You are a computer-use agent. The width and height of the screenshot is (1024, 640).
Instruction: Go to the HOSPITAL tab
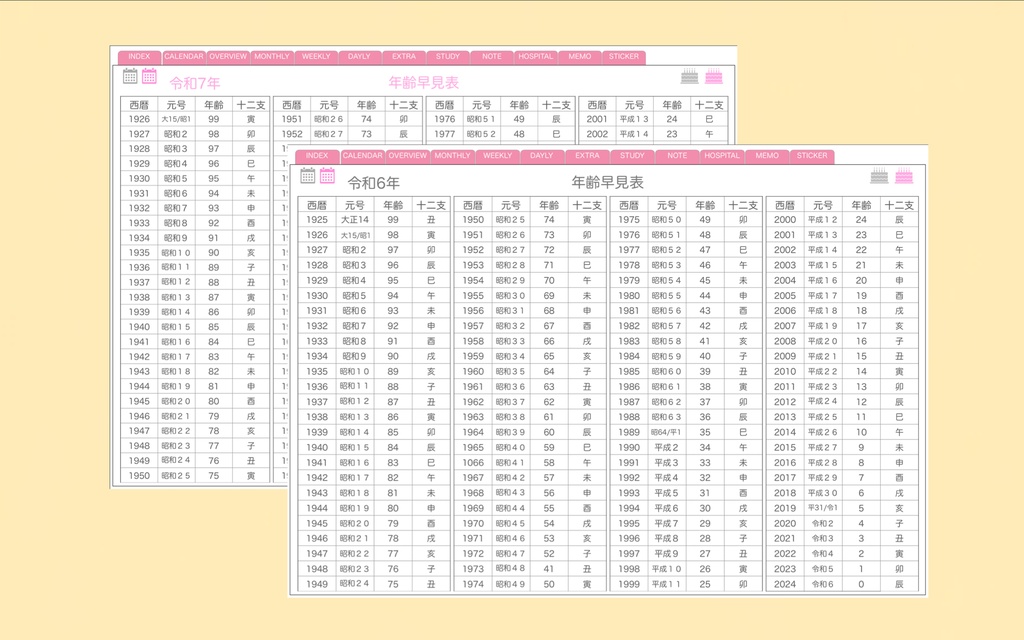pyautogui.click(x=721, y=156)
